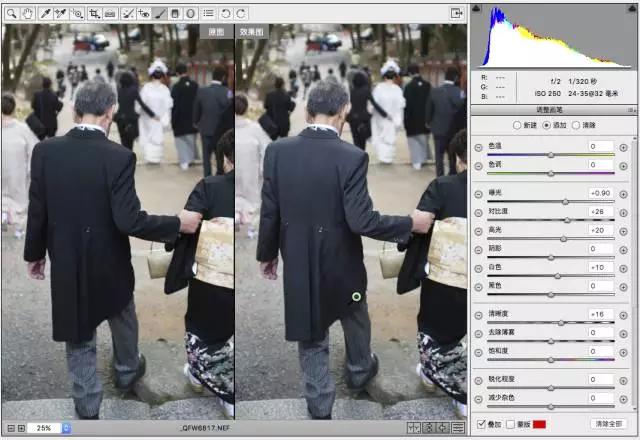
Task: Click the 效果图 (After) label
Action: (x=252, y=32)
